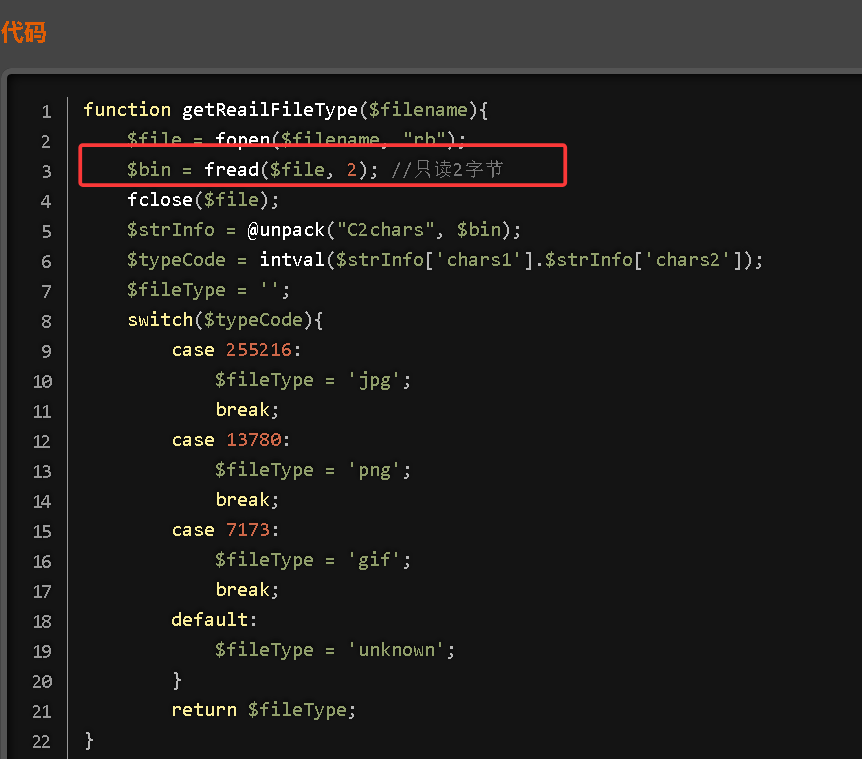
Task: Click the 'jpg' string literal
Action: tap(374, 380)
